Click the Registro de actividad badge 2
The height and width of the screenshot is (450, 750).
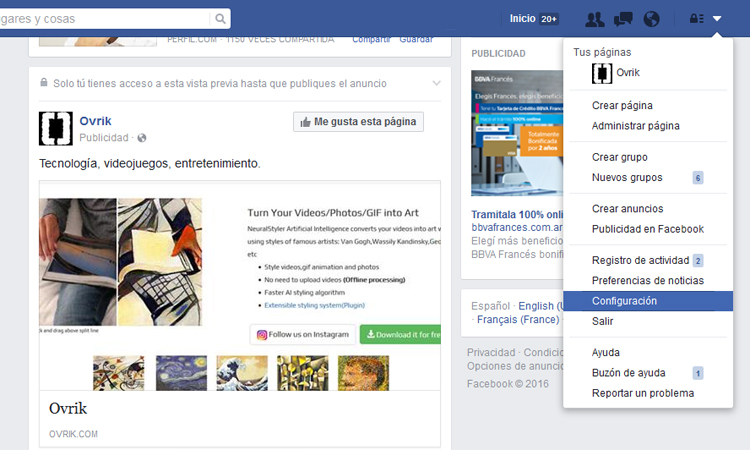(x=698, y=261)
